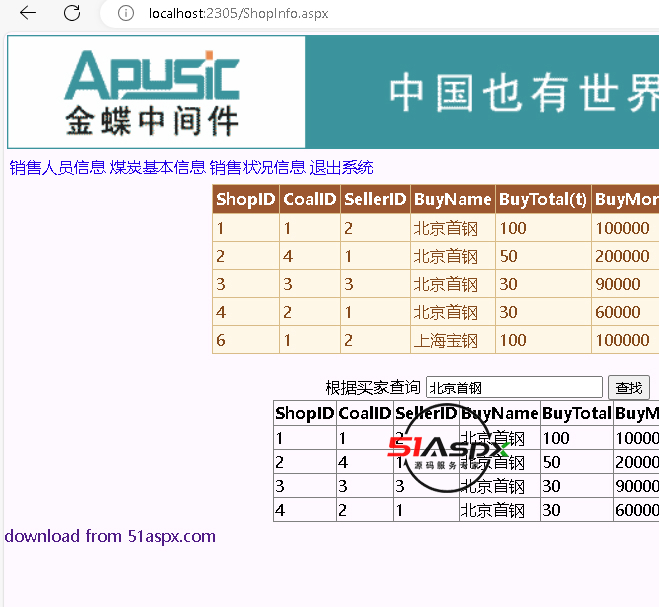Click ShopID header in top table
The image size is (659, 607).
tap(246, 199)
